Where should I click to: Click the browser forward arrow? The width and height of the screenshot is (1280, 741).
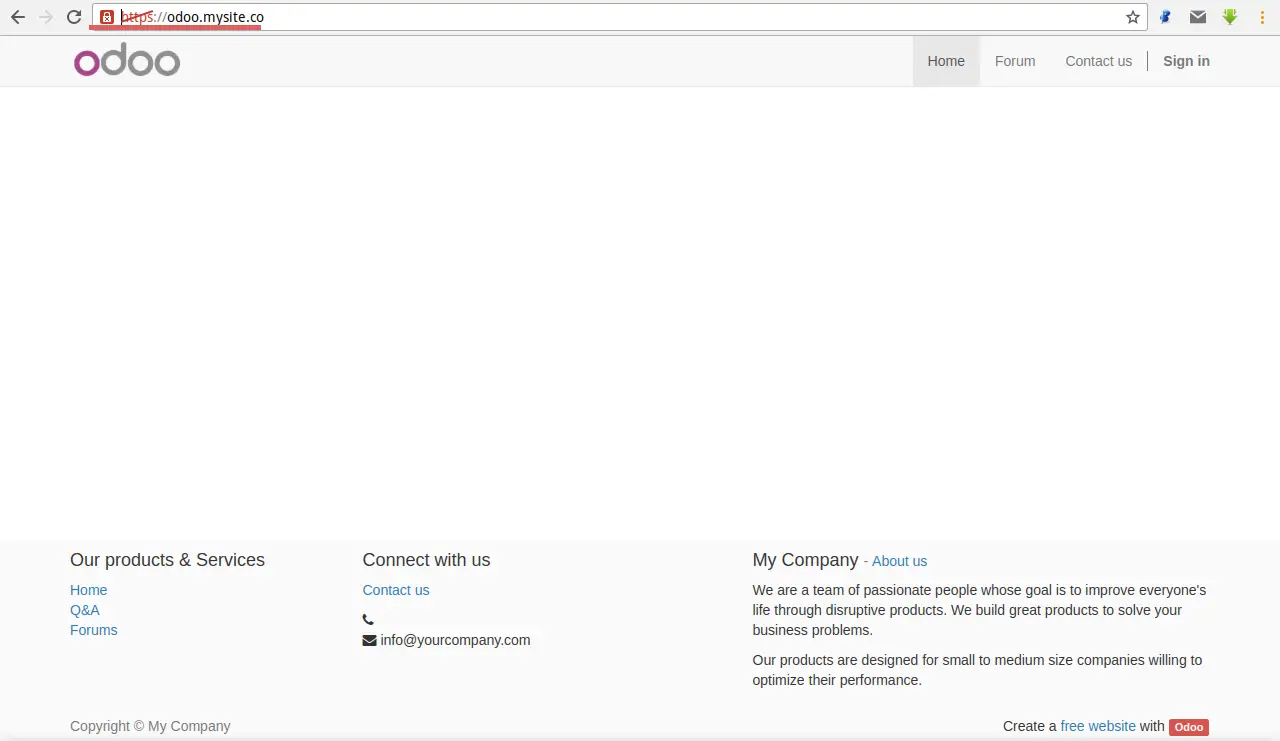tap(46, 17)
